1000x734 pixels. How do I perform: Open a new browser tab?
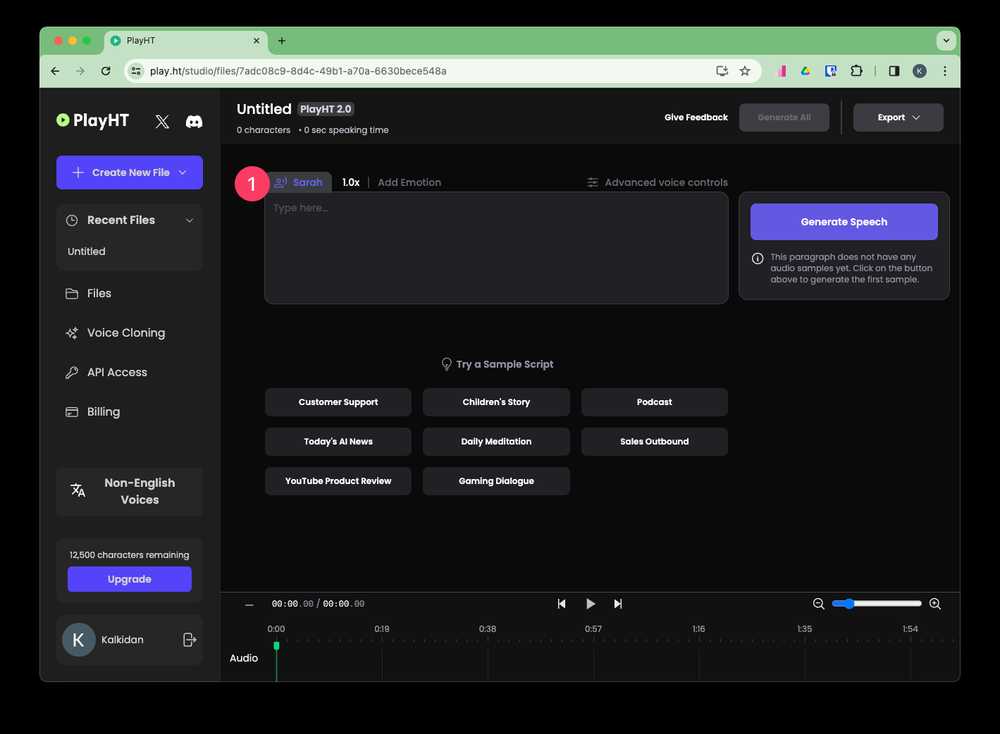point(281,41)
